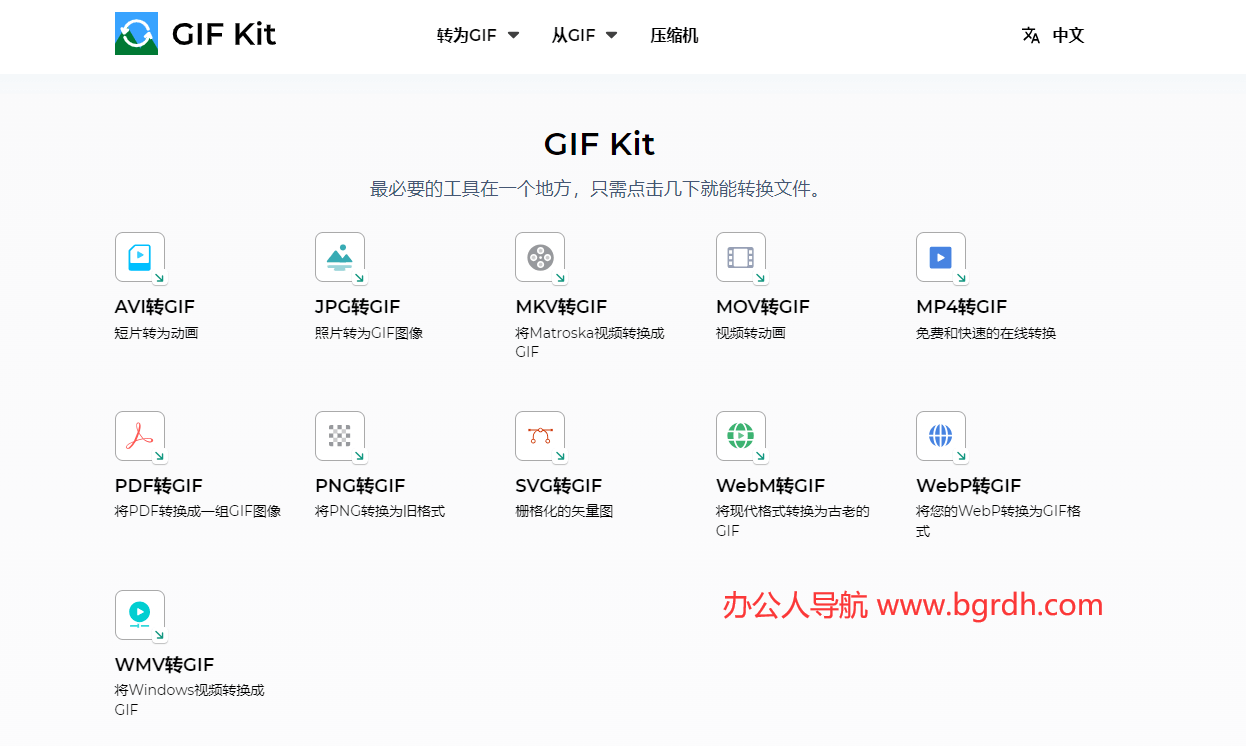Click the WebM转GIF globe icon
This screenshot has width=1246, height=746.
tap(741, 436)
